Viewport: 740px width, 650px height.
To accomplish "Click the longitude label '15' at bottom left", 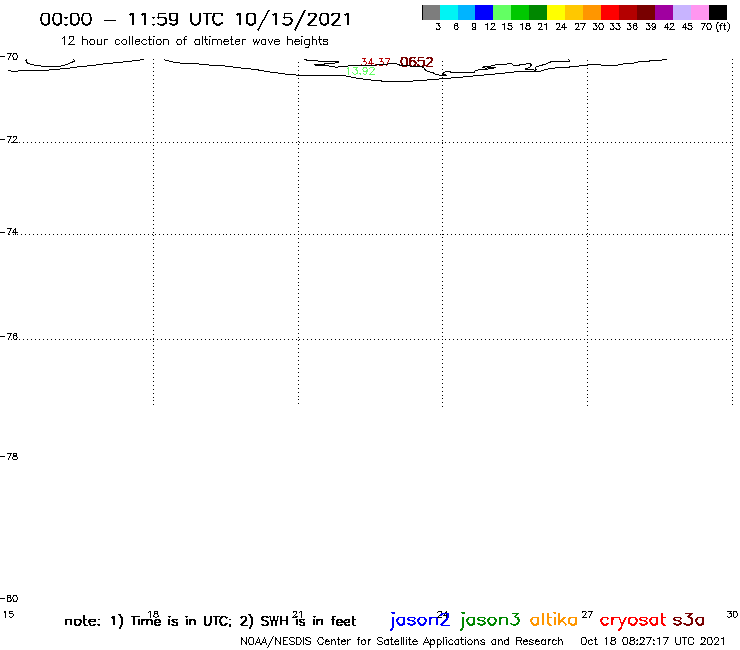I will click(x=8, y=615).
